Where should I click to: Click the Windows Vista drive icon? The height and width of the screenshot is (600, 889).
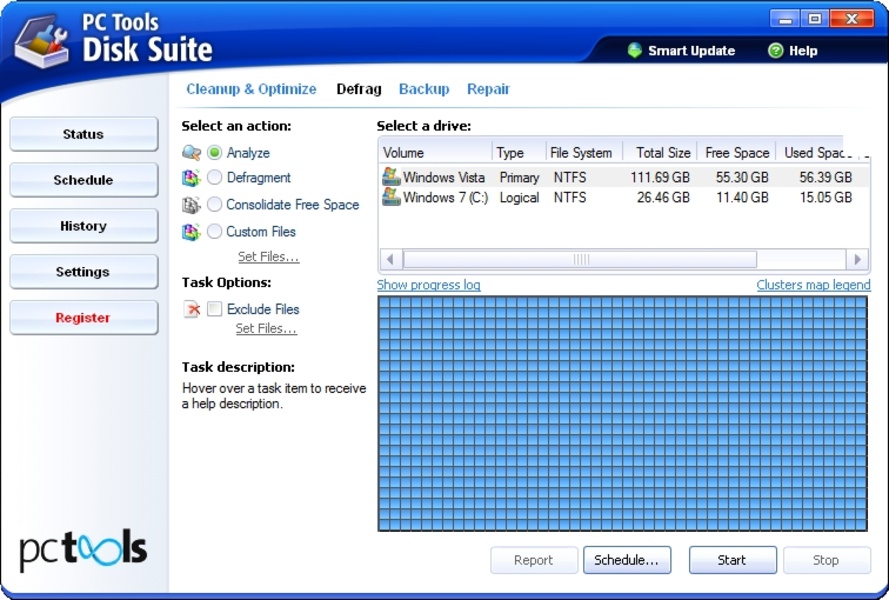(x=391, y=177)
